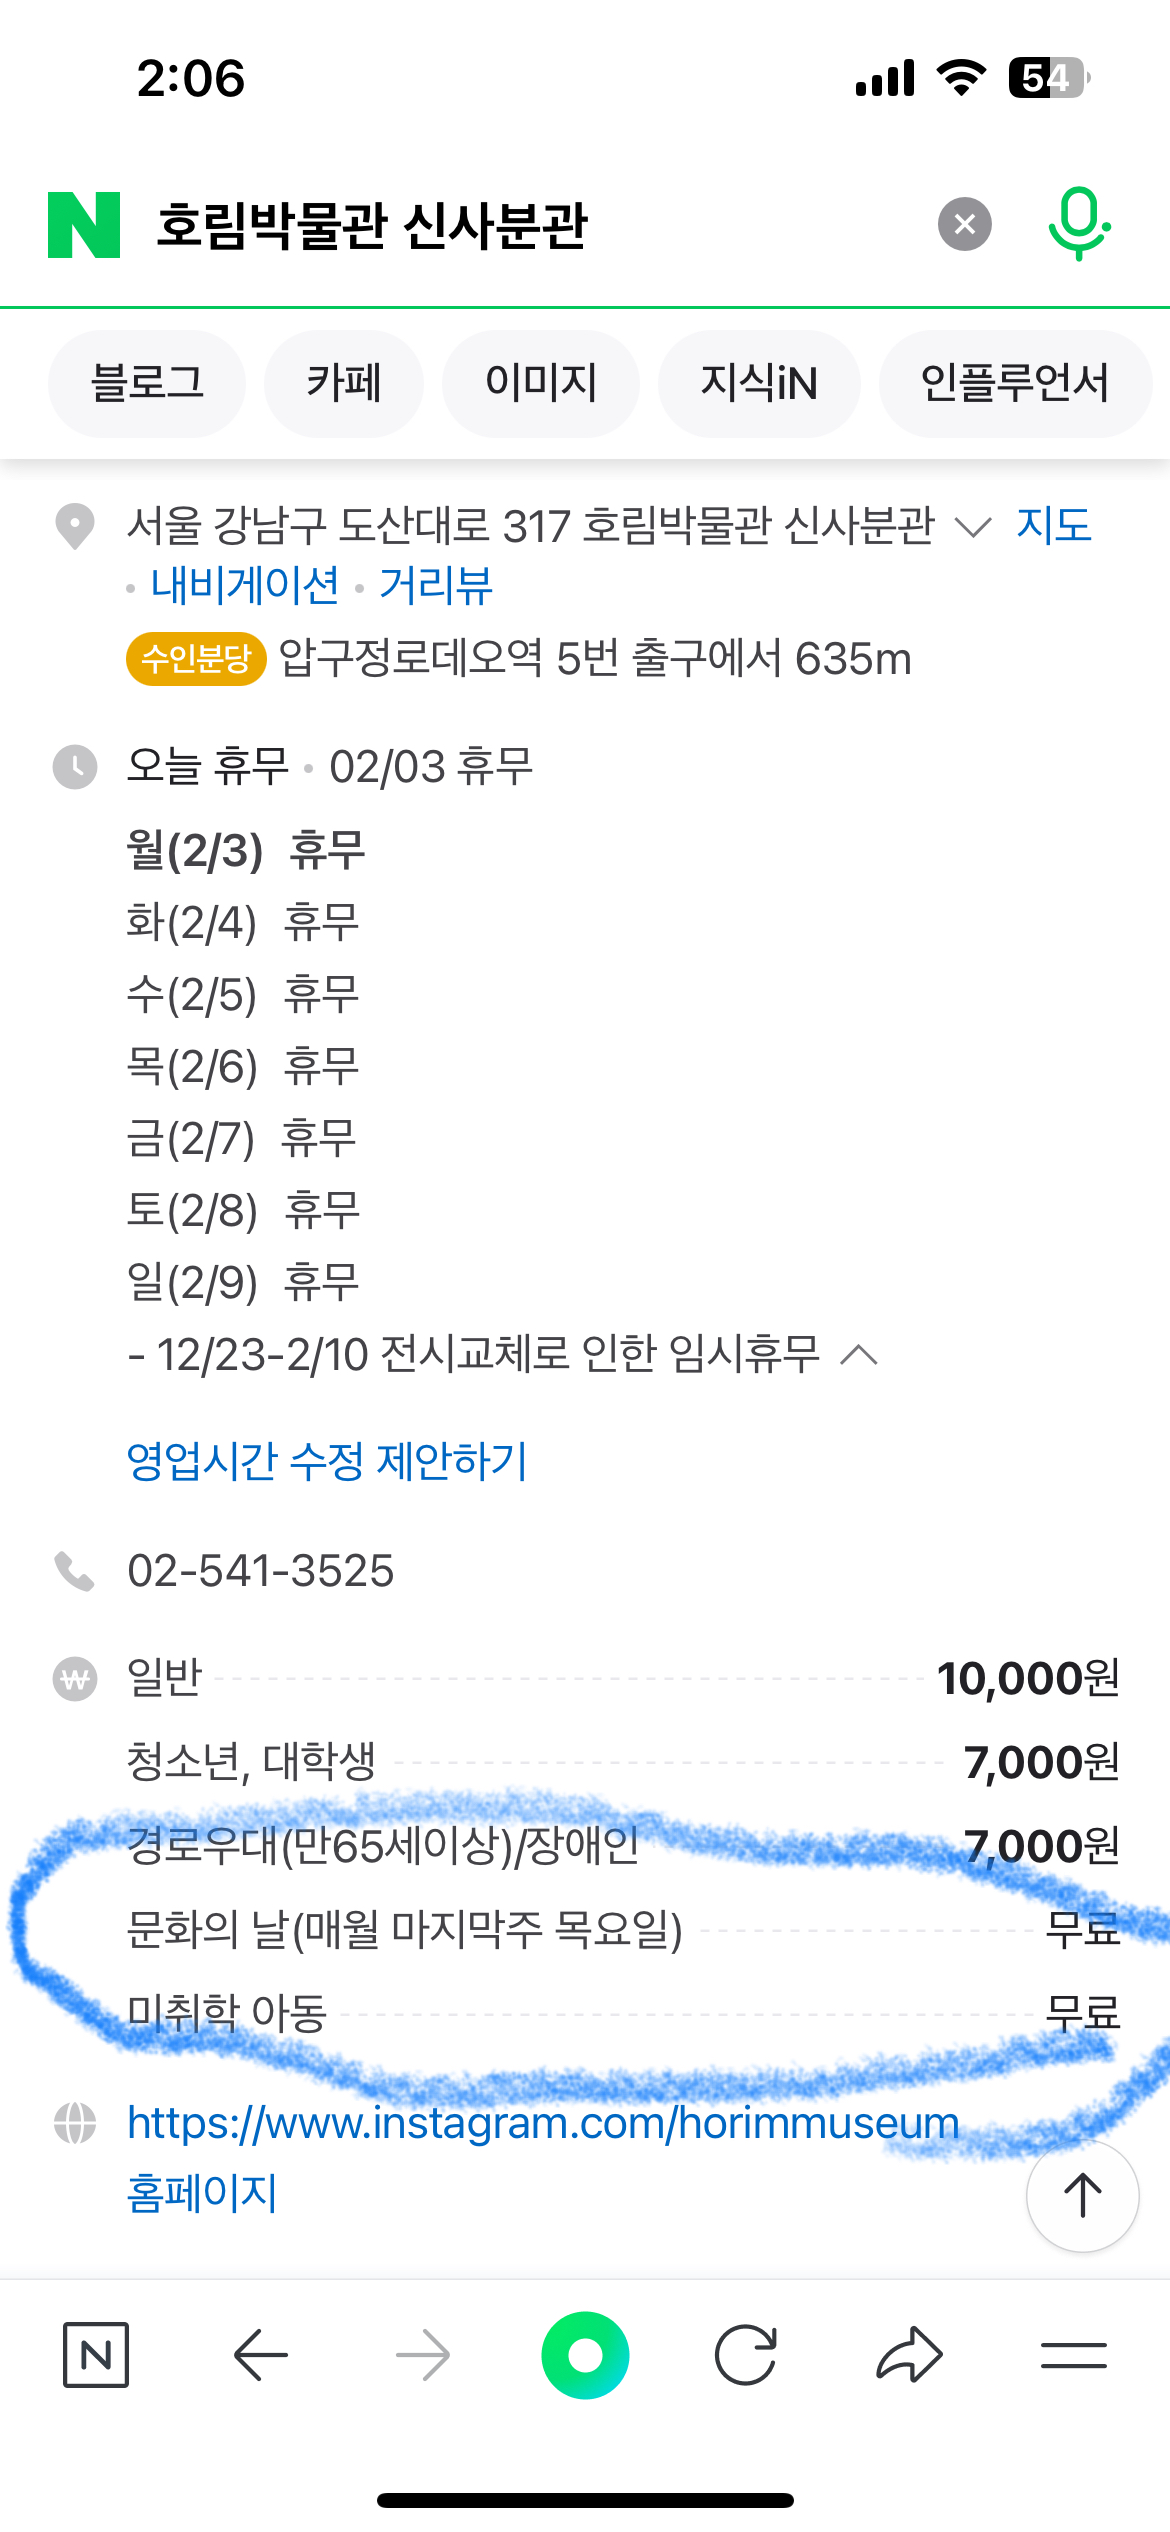Open 내비게이션 navigation link
Image resolution: width=1170 pixels, height=2532 pixels.
click(x=245, y=585)
